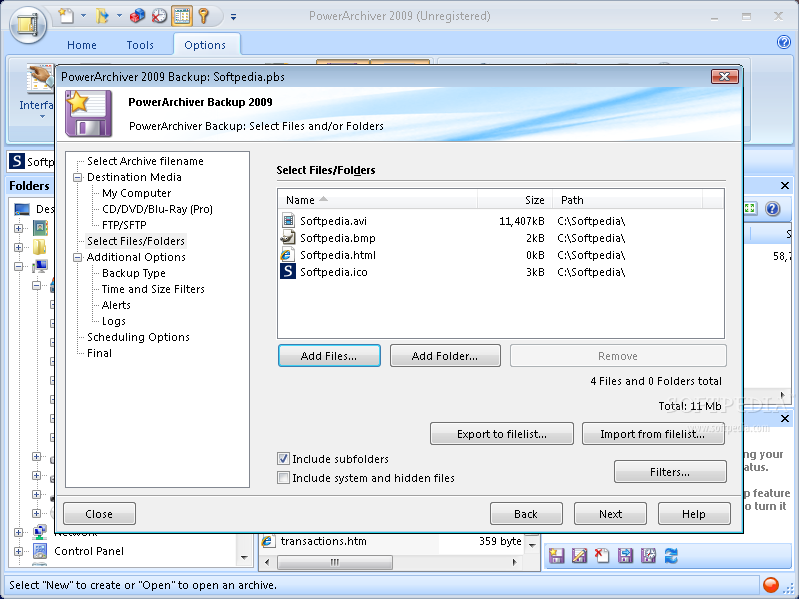This screenshot has width=799, height=599.
Task: Sort the file list by Size column
Action: (515, 200)
